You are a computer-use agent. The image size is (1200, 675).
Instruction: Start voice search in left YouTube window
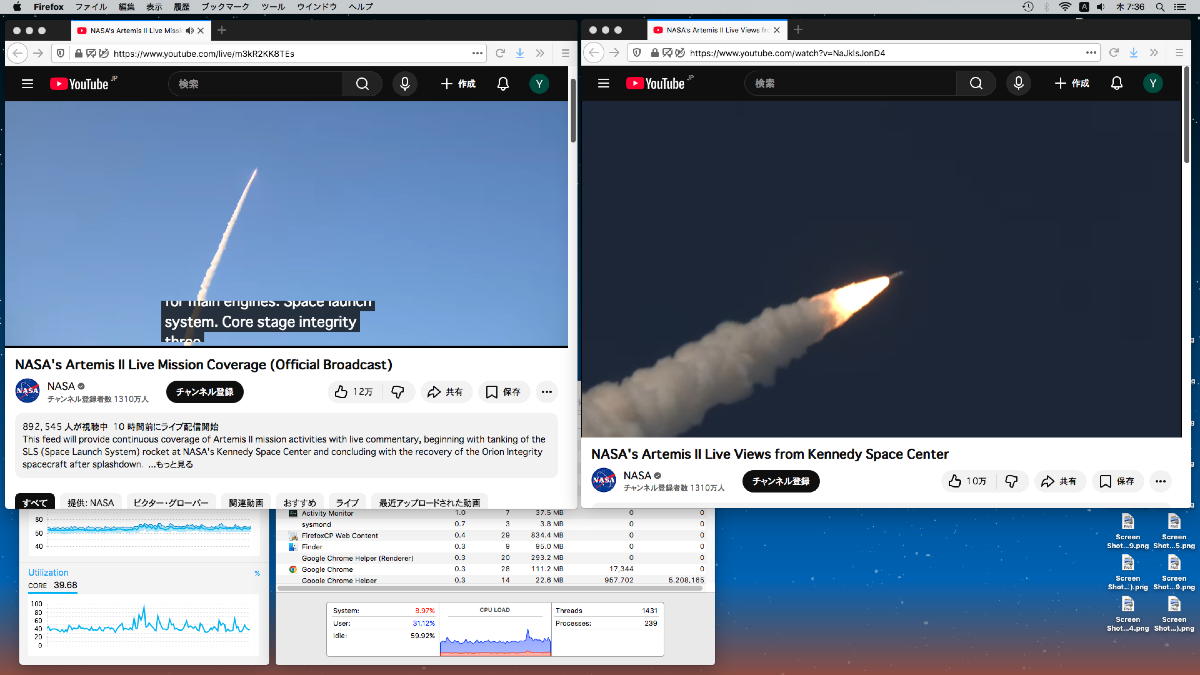(x=405, y=84)
